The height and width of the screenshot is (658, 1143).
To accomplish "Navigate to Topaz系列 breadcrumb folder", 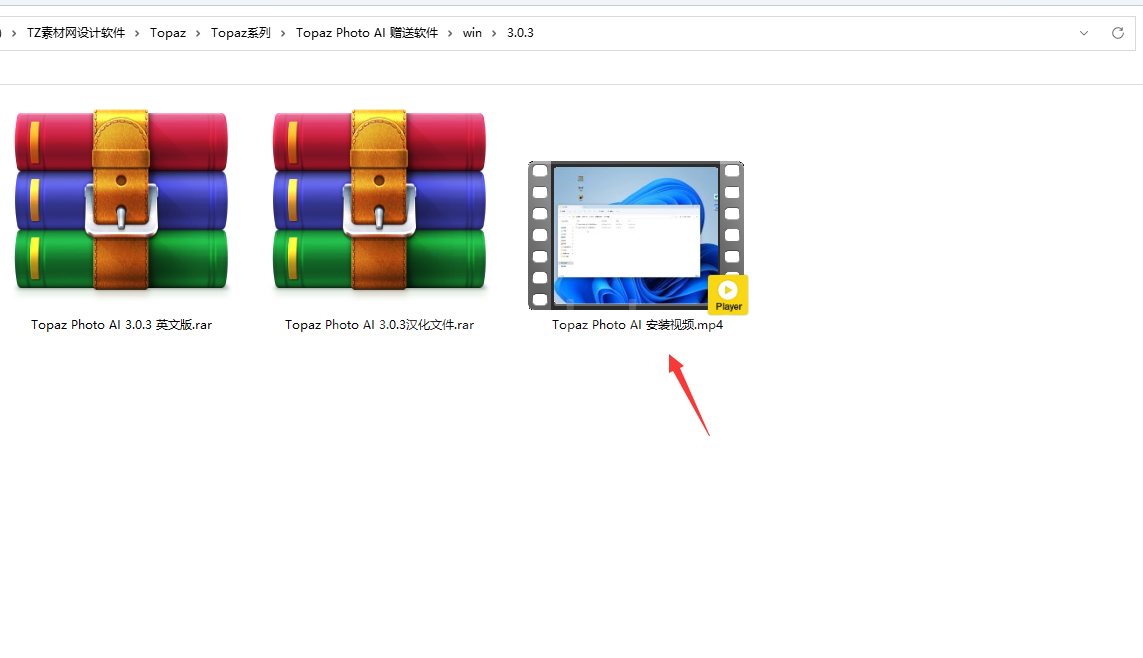I will tap(241, 33).
